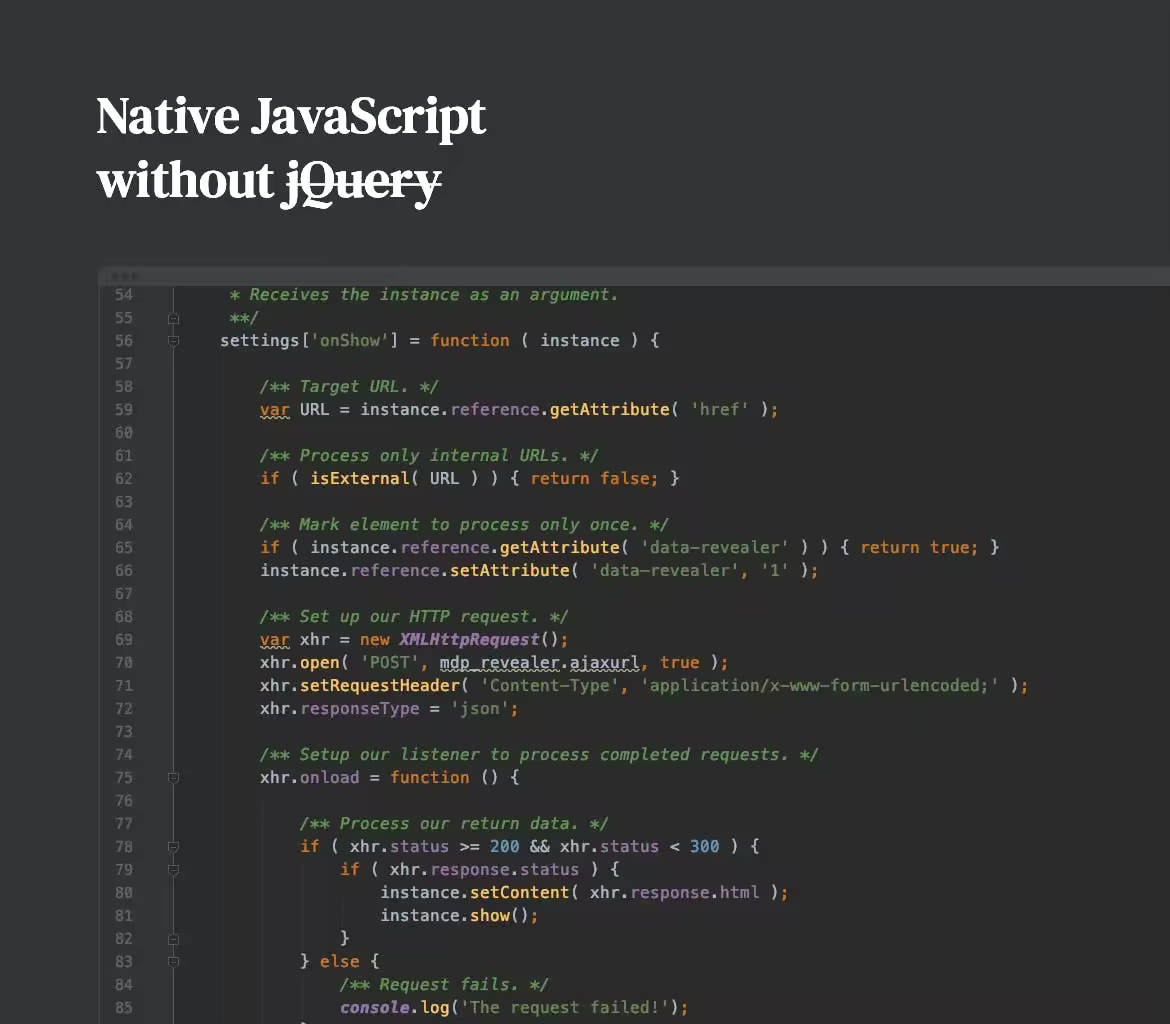Click 'setRequestHeader' on line 71

(x=380, y=686)
